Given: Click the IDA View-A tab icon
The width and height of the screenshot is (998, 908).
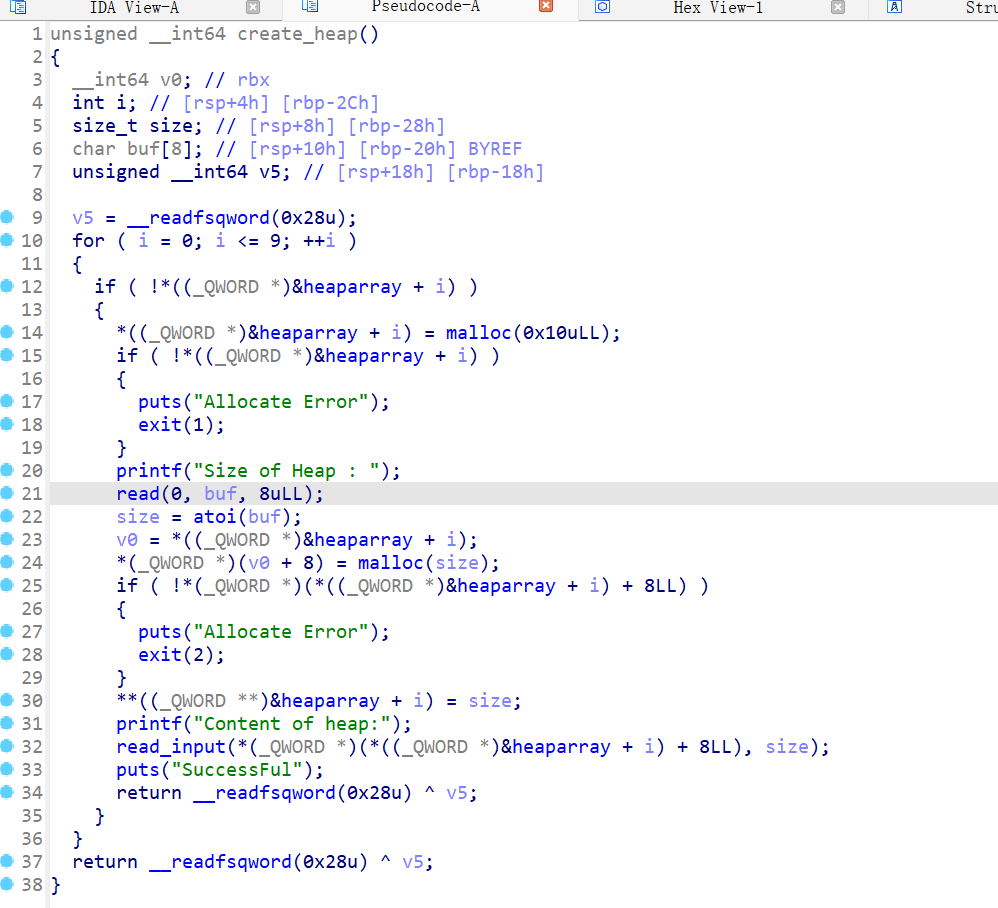Looking at the screenshot, I should click(x=18, y=8).
